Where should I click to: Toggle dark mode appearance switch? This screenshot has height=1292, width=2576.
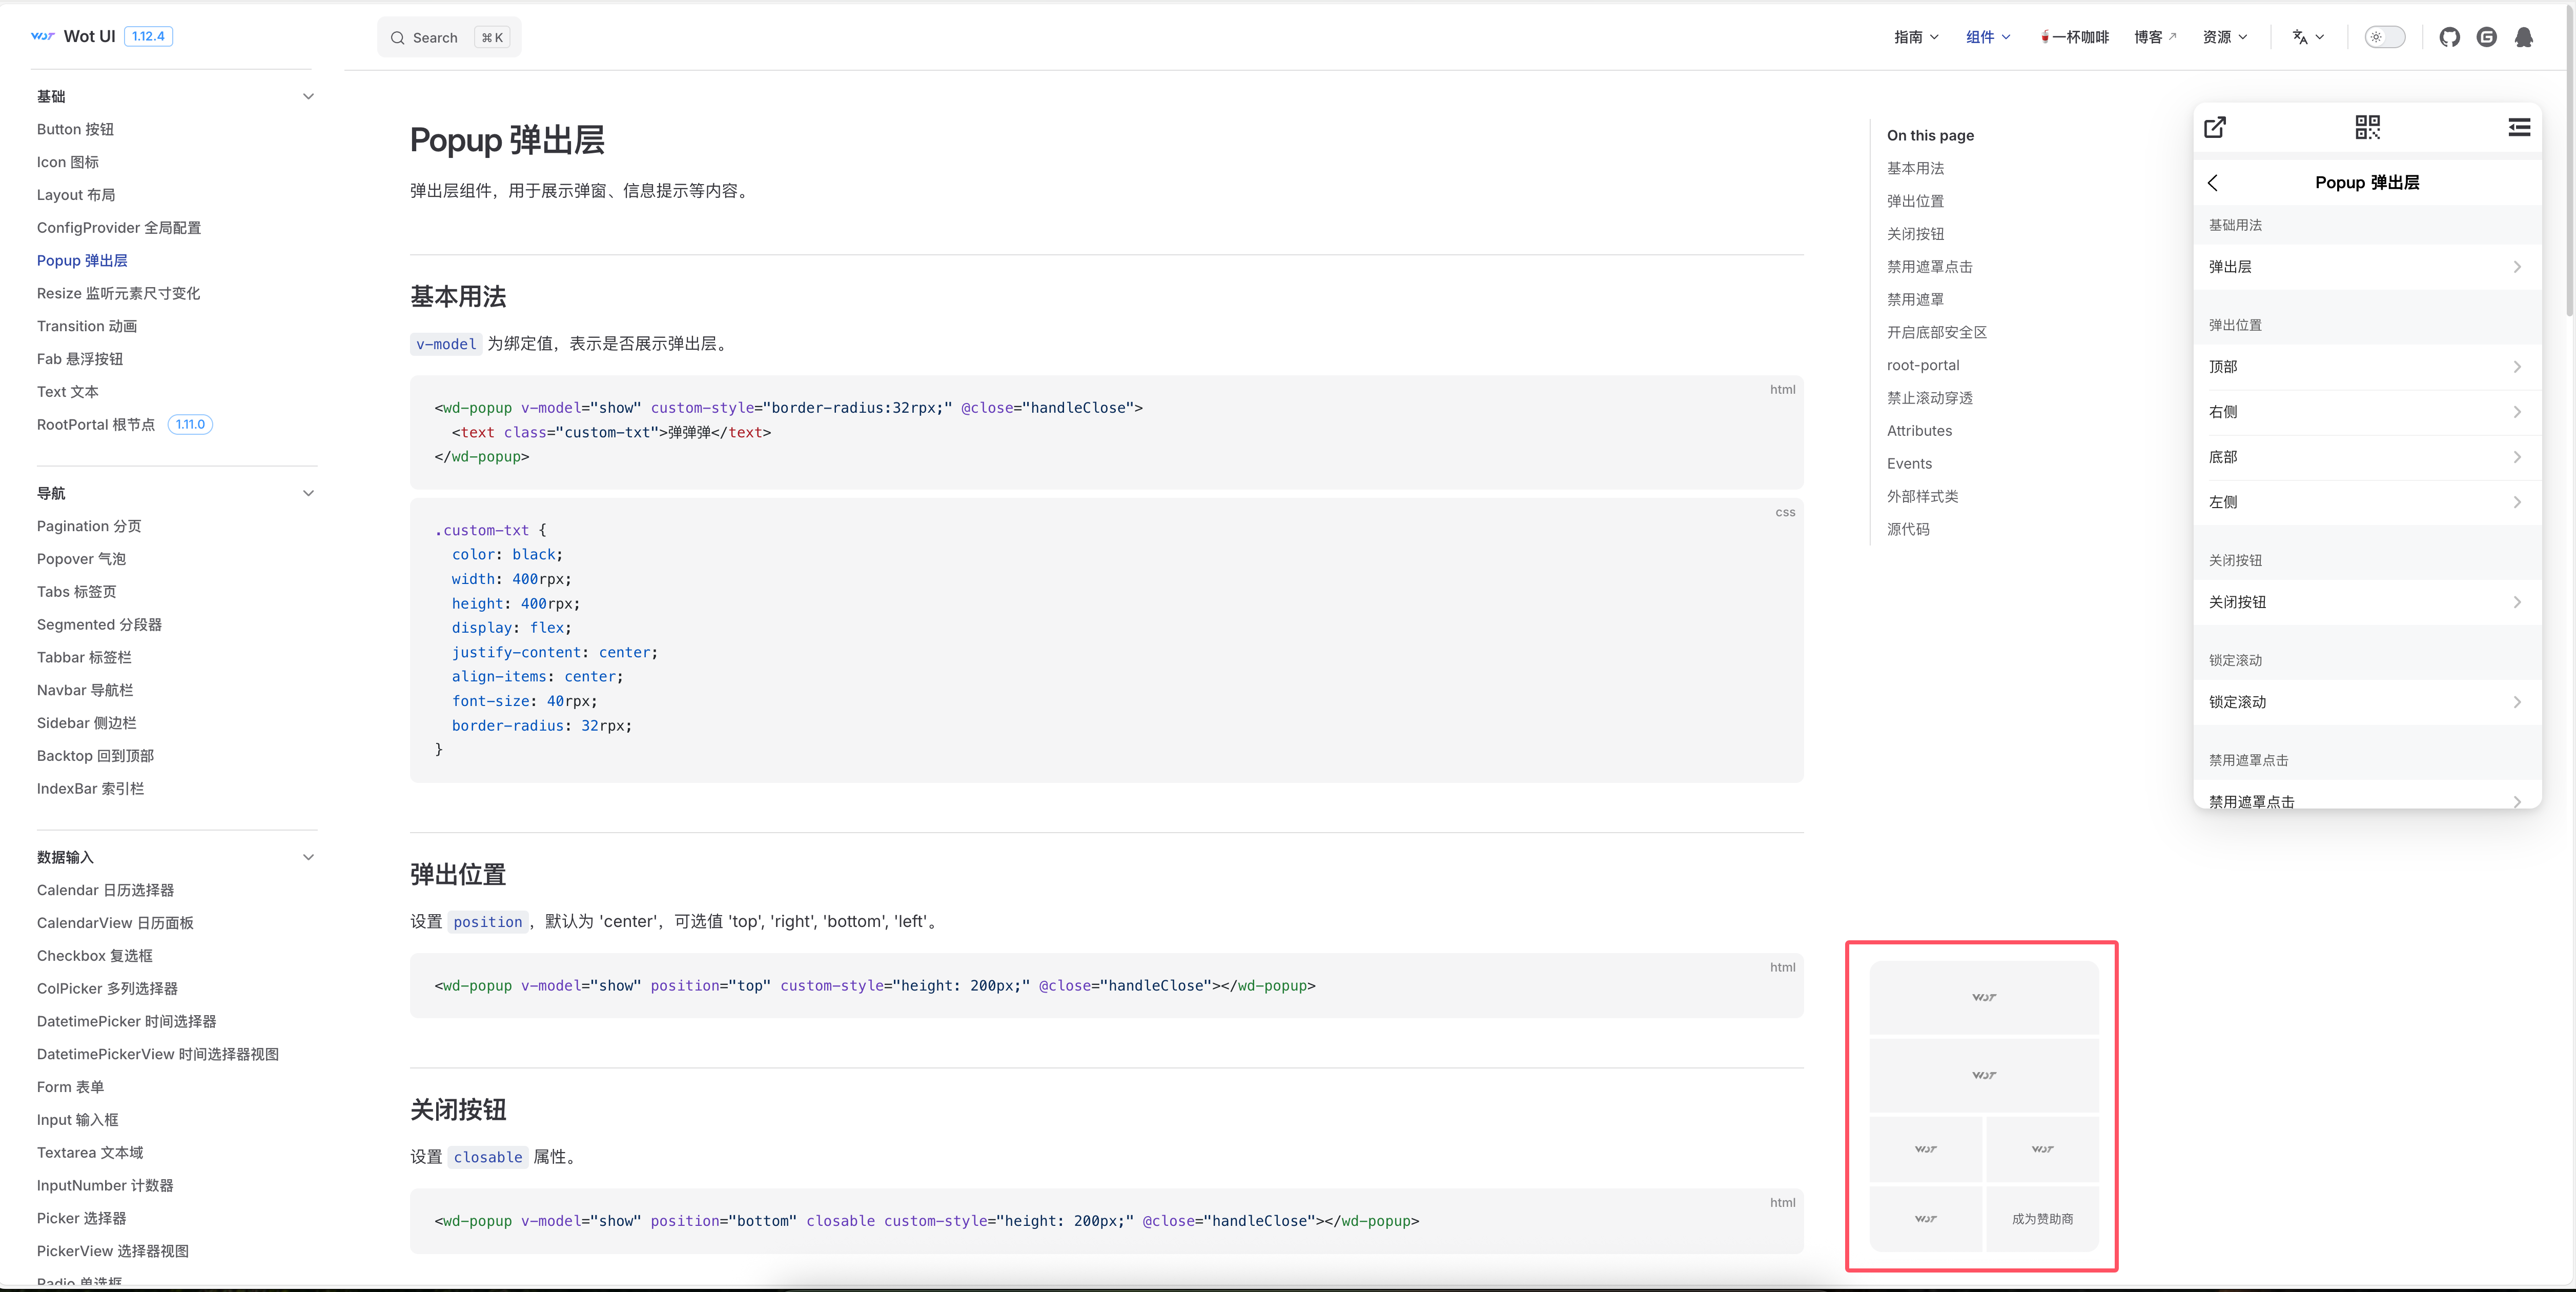[x=2384, y=37]
